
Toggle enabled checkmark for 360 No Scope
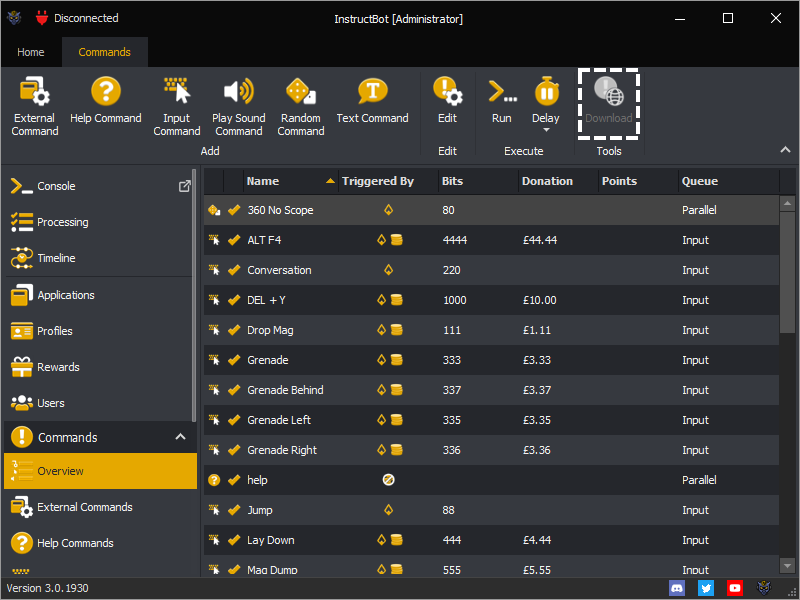[x=234, y=210]
